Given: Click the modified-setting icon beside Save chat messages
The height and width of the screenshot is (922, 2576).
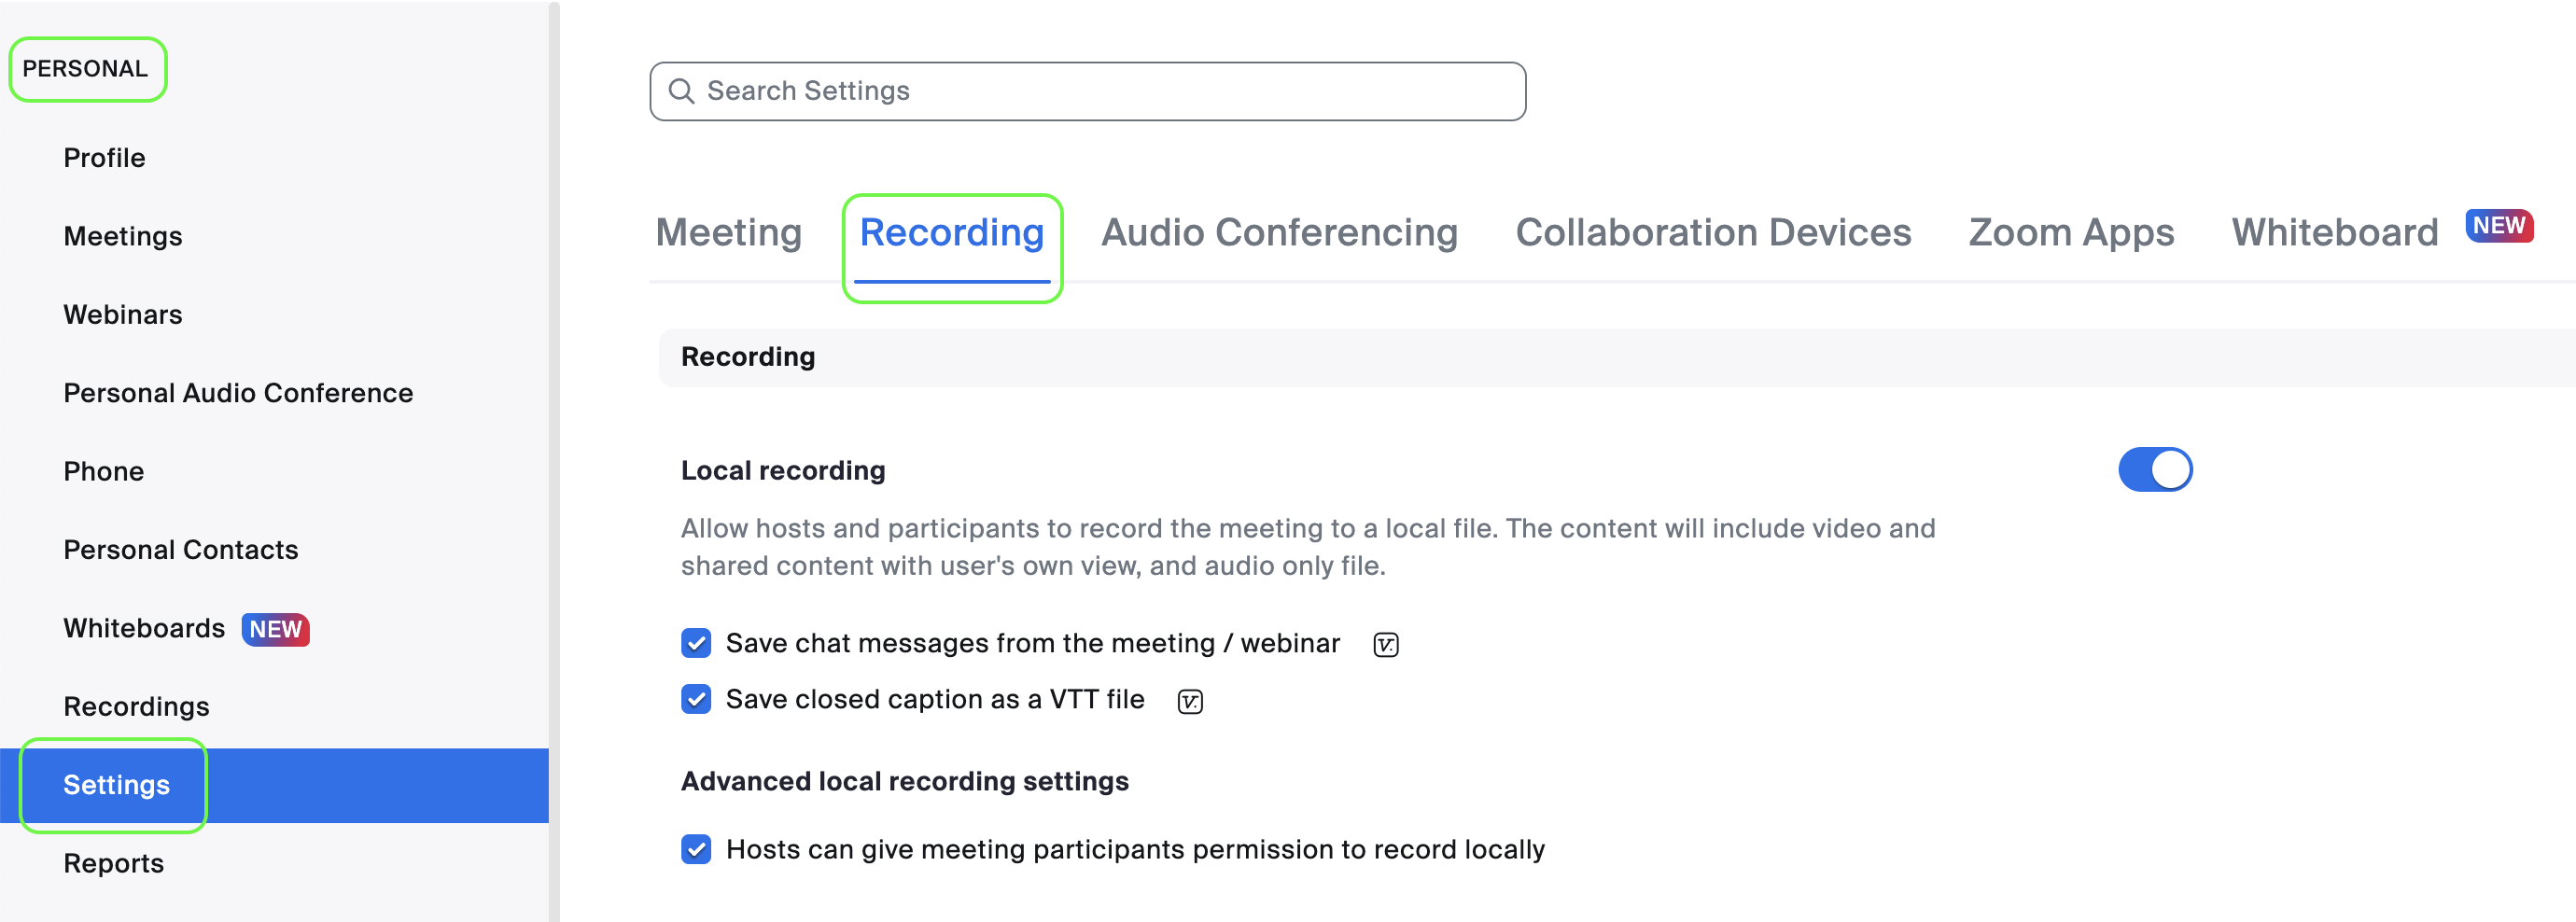Looking at the screenshot, I should (1385, 645).
